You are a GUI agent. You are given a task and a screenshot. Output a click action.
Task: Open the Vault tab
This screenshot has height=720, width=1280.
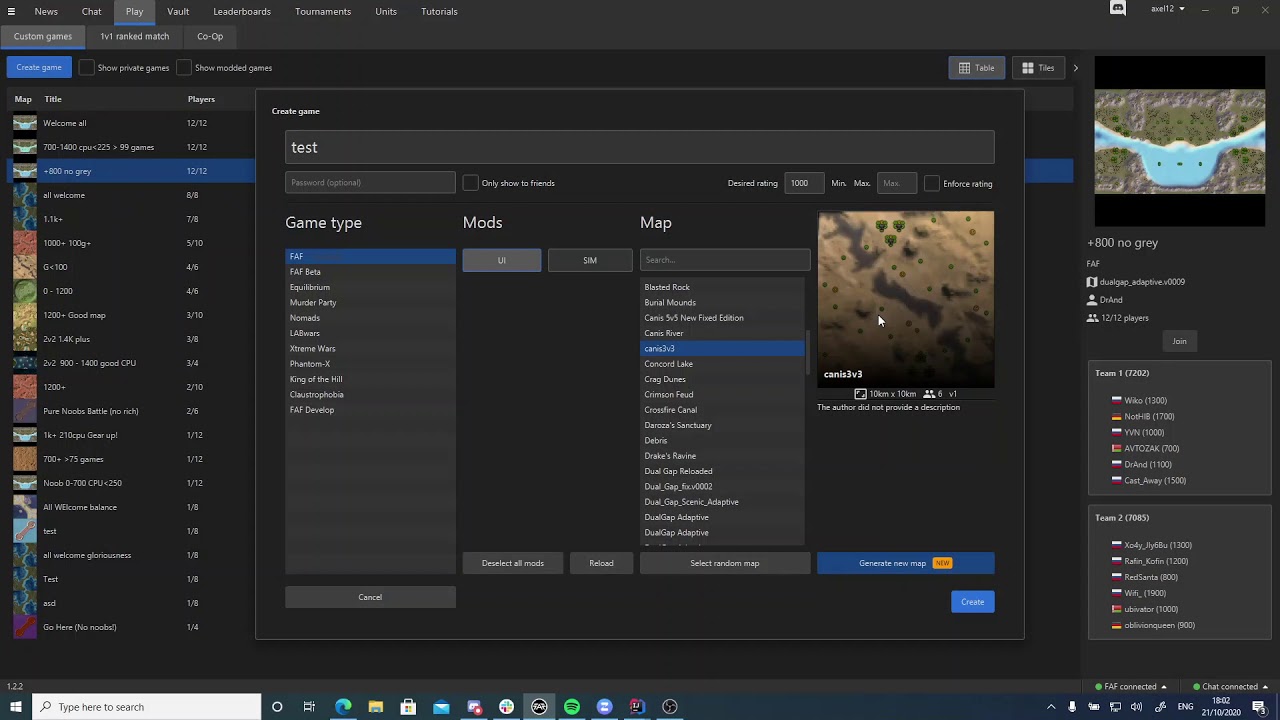pos(178,12)
